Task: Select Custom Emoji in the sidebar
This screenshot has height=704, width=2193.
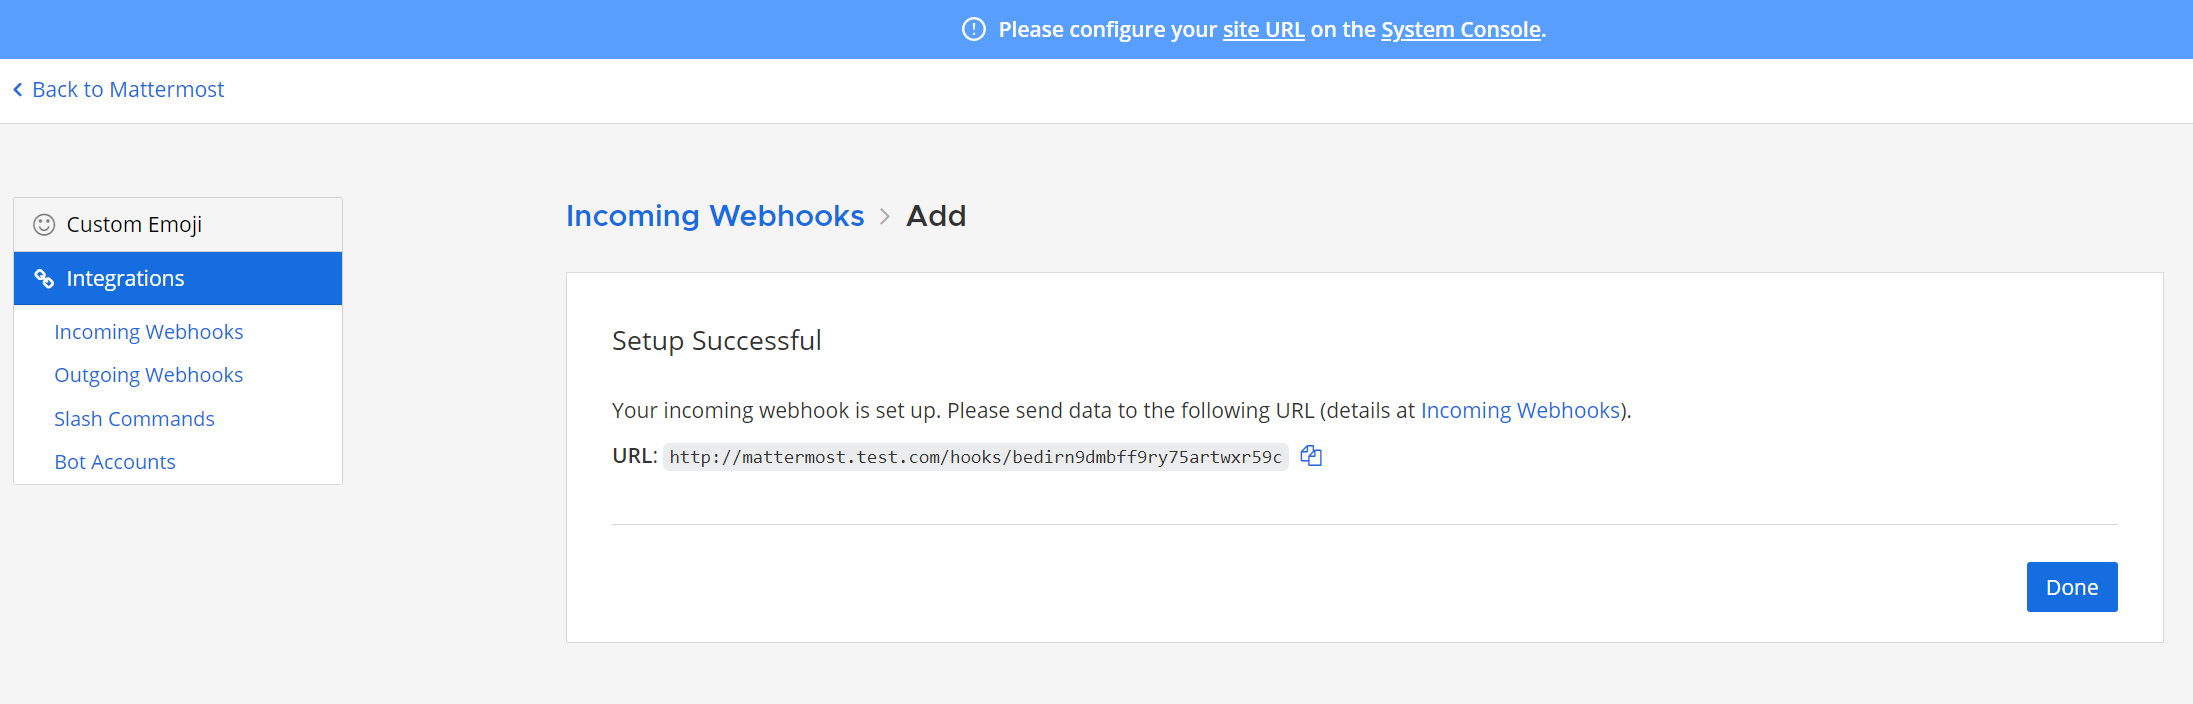Action: [178, 224]
